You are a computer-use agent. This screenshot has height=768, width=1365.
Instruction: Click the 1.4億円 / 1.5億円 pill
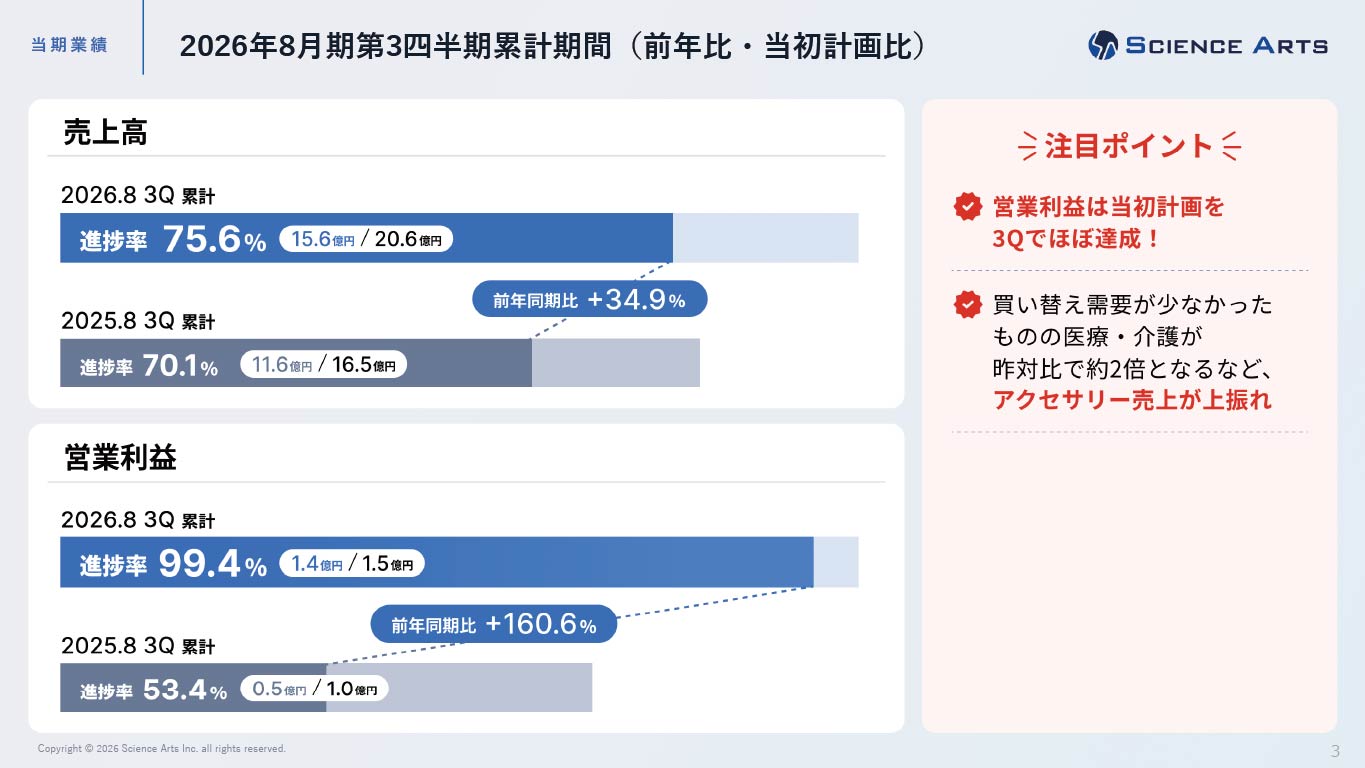click(x=352, y=564)
